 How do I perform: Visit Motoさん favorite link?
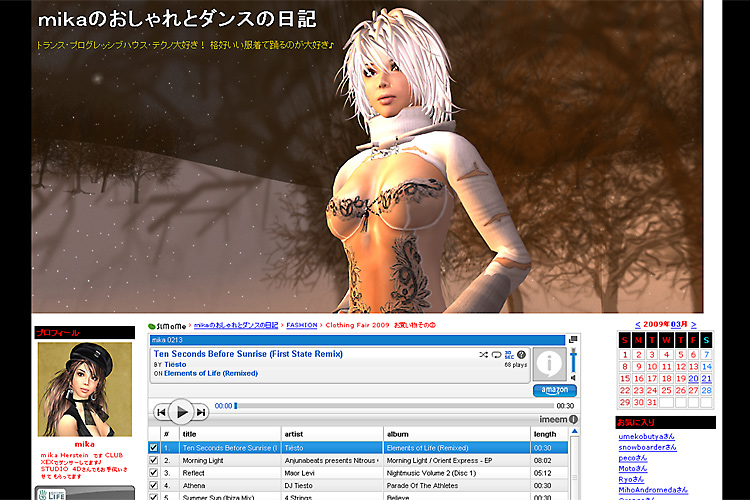(x=633, y=469)
